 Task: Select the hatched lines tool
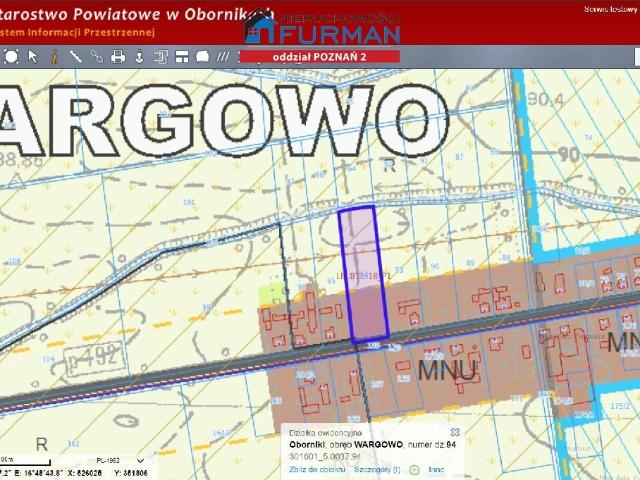[x=223, y=56]
